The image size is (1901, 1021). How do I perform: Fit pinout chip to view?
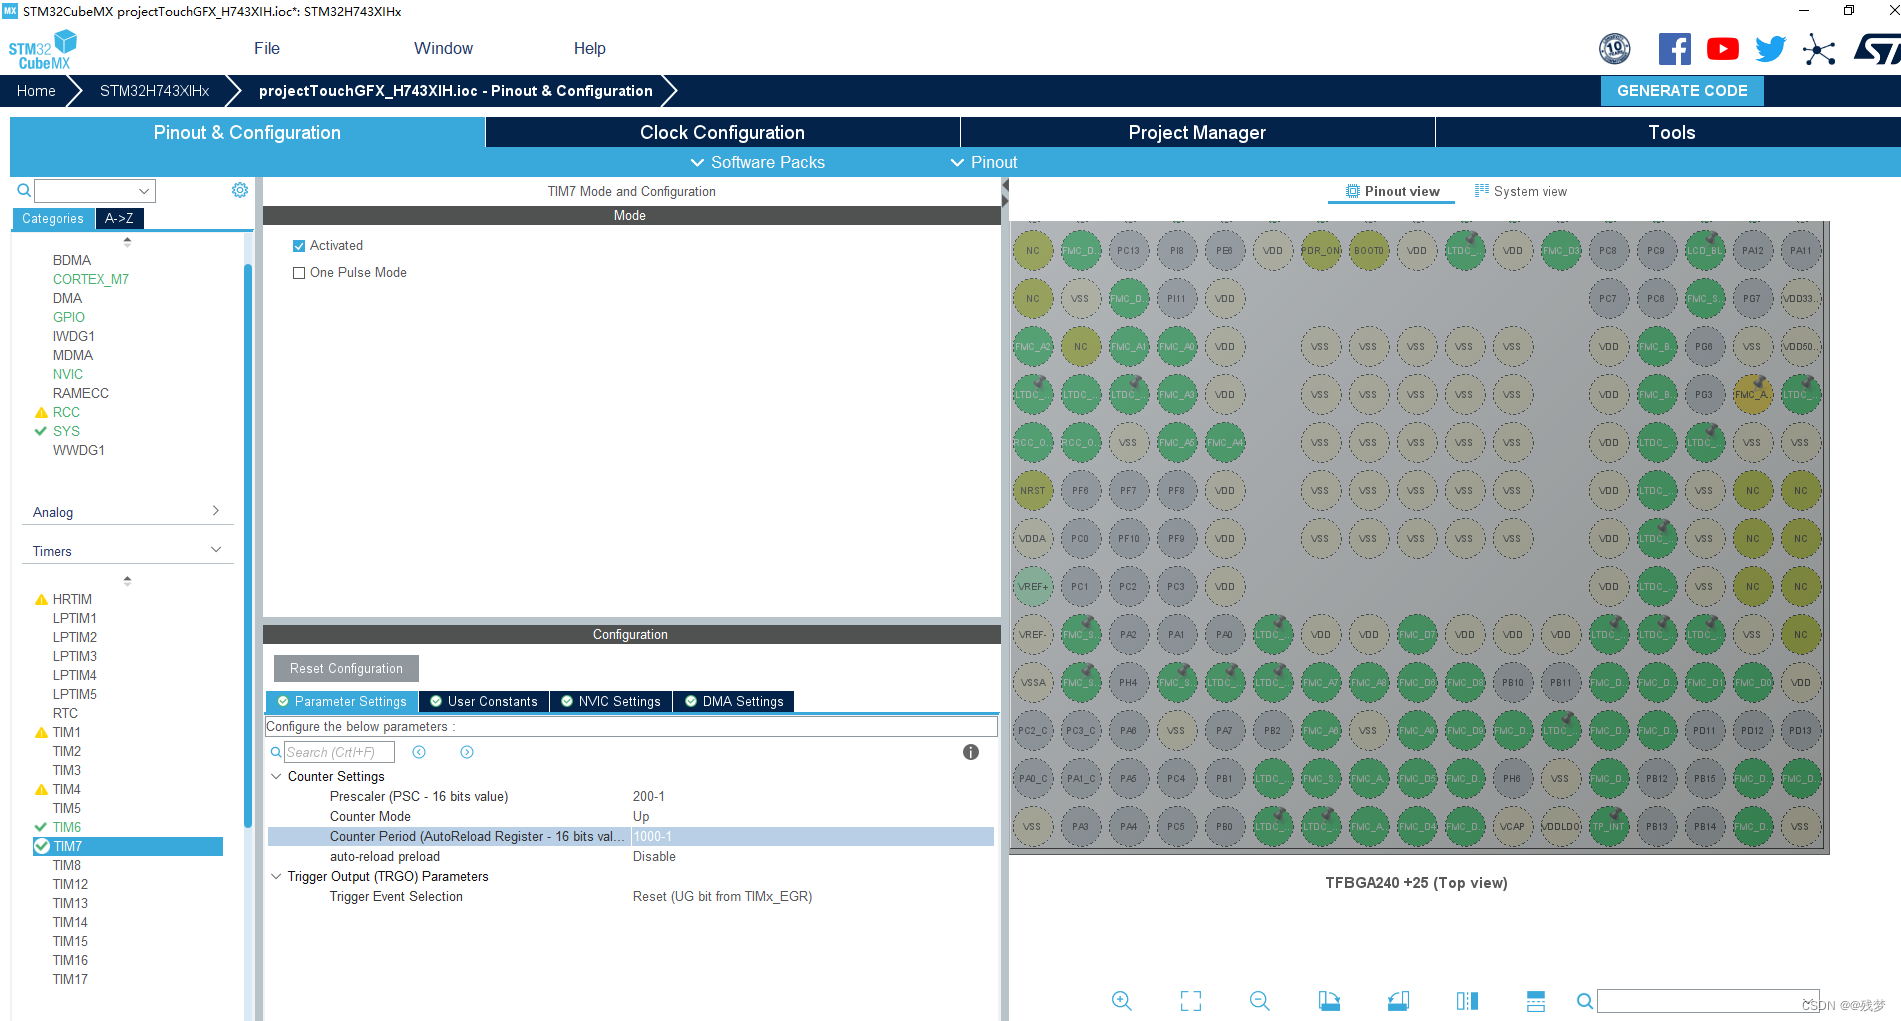[1191, 1000]
